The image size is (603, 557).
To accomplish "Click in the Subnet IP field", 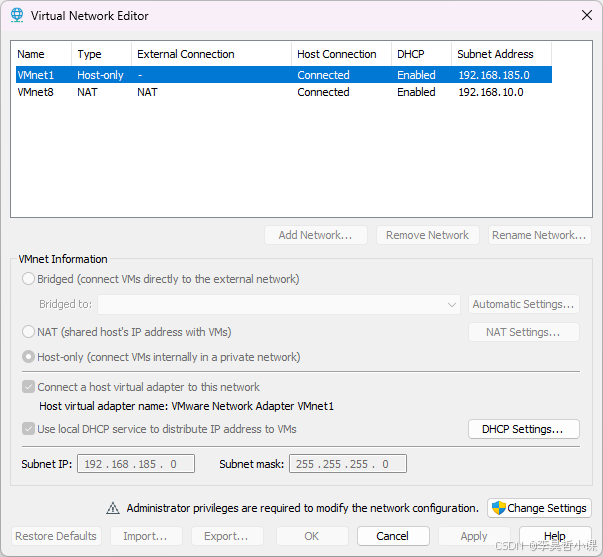I will (x=136, y=464).
